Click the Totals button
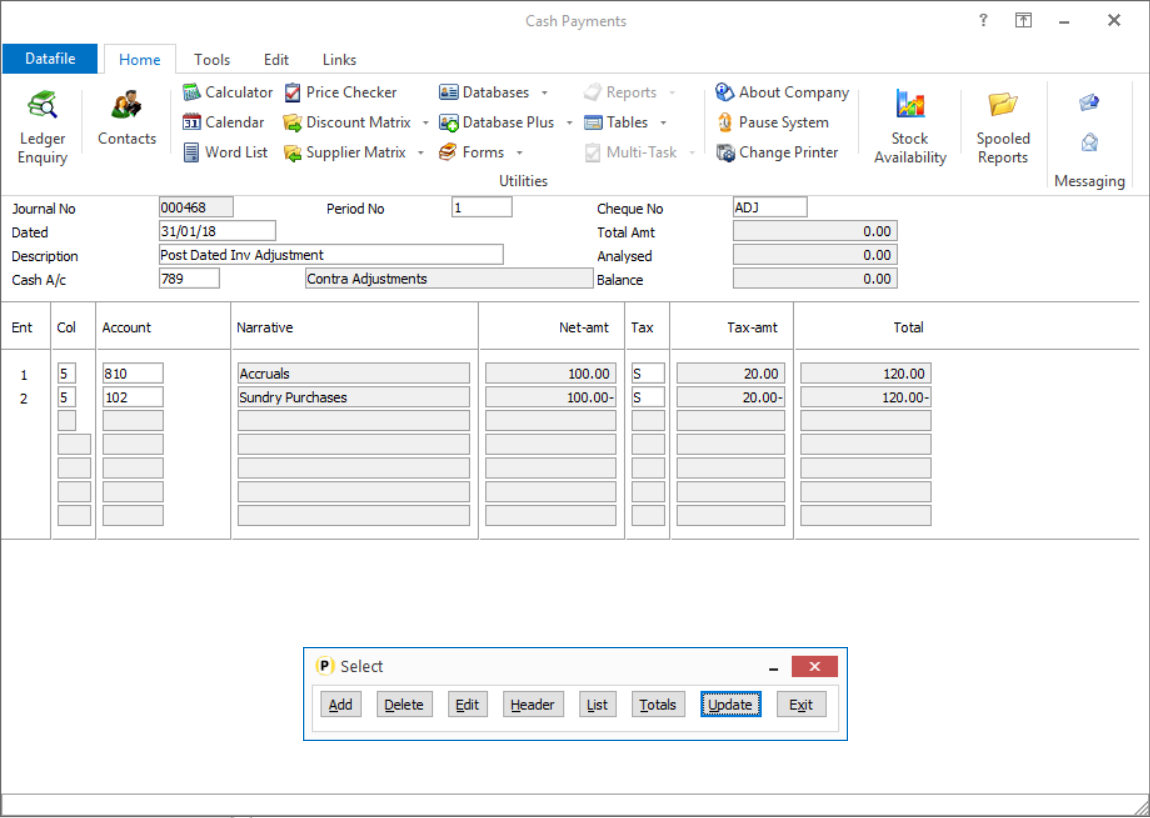Image resolution: width=1150 pixels, height=818 pixels. (x=658, y=704)
